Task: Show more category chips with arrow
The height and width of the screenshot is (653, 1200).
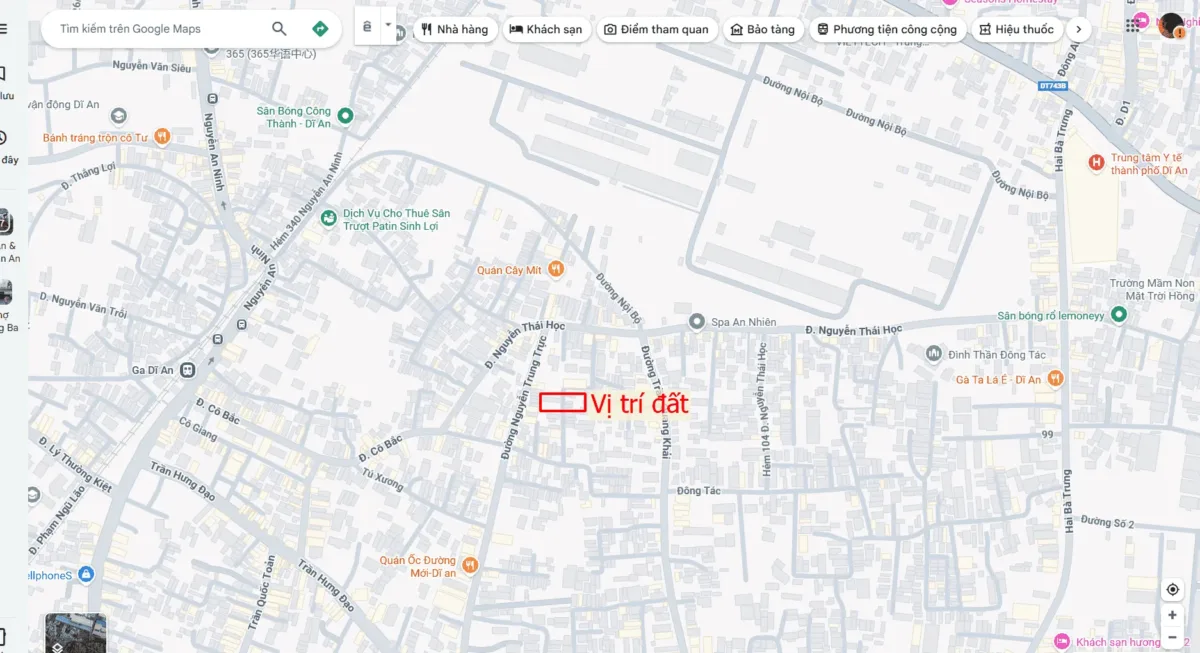Action: [1078, 29]
